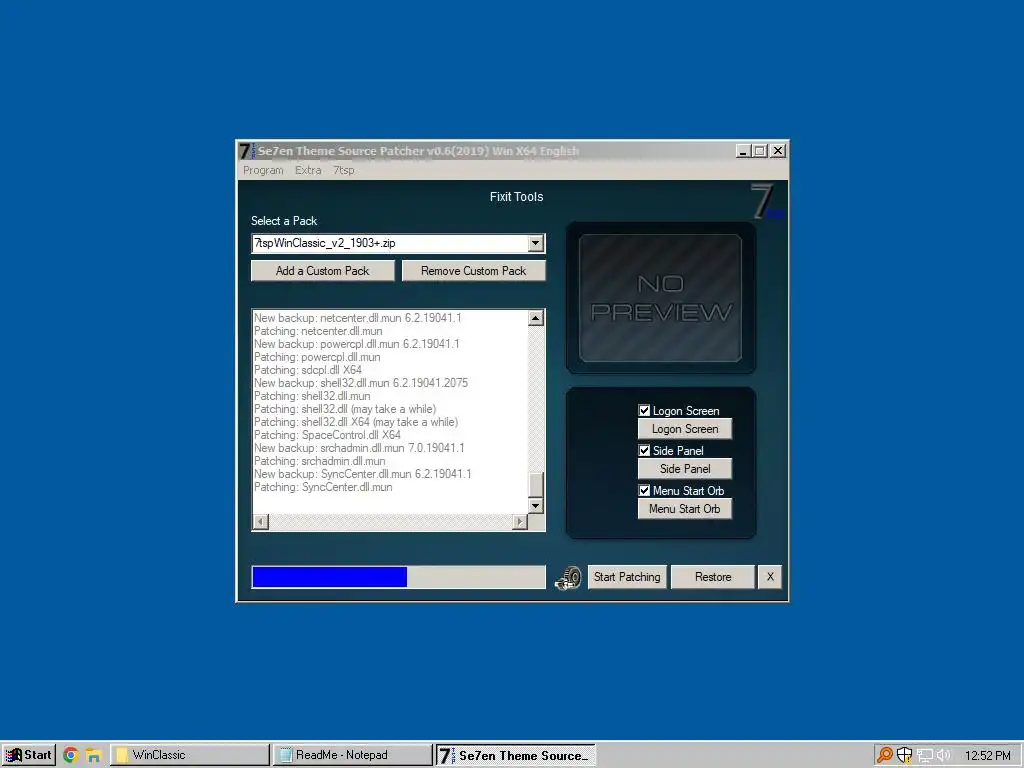Click log line 'New backup: shell32.dll.mun 6.2.19041.2075'

coord(361,383)
